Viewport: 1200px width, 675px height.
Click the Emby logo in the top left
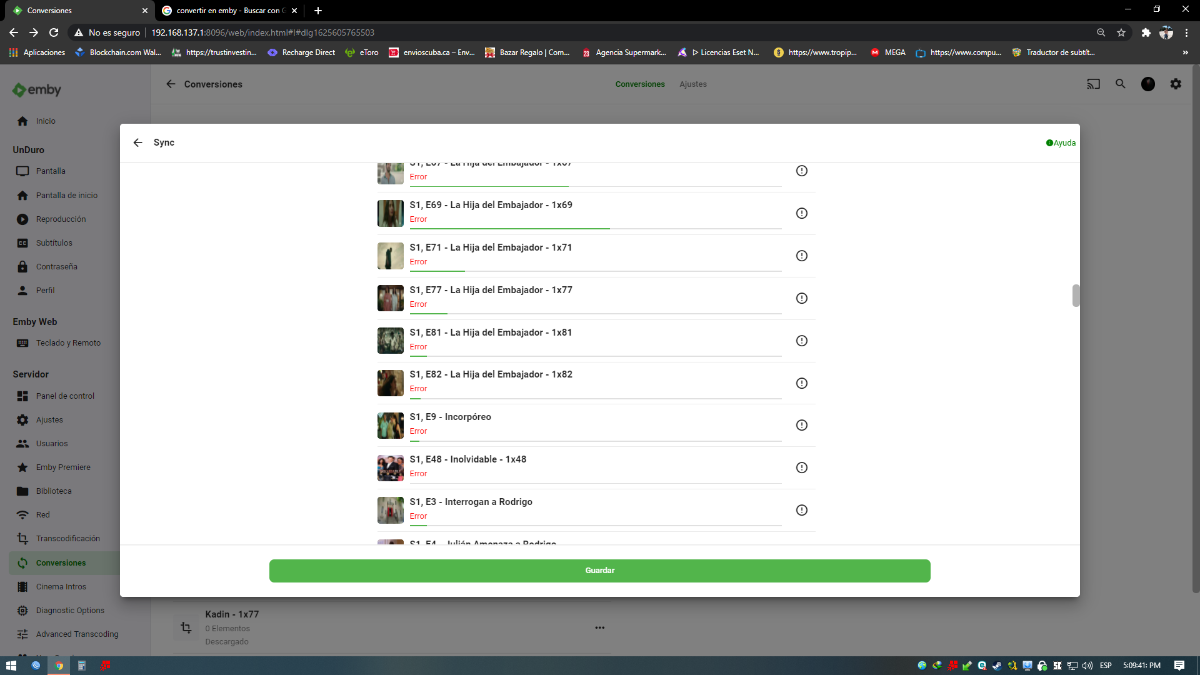[37, 89]
